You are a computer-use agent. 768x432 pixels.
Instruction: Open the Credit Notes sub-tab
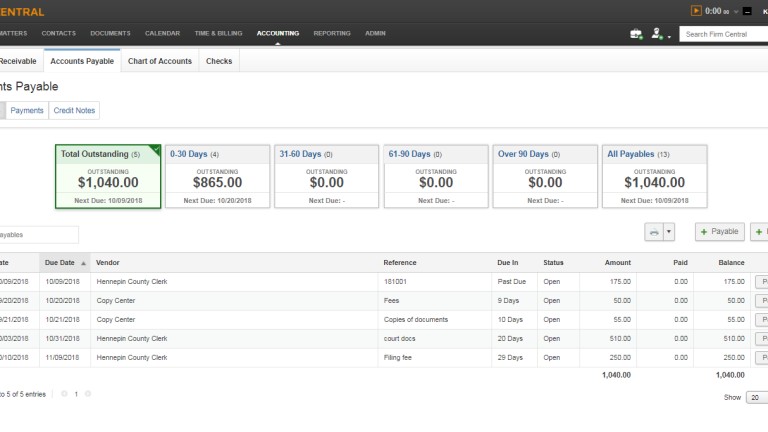pos(75,110)
